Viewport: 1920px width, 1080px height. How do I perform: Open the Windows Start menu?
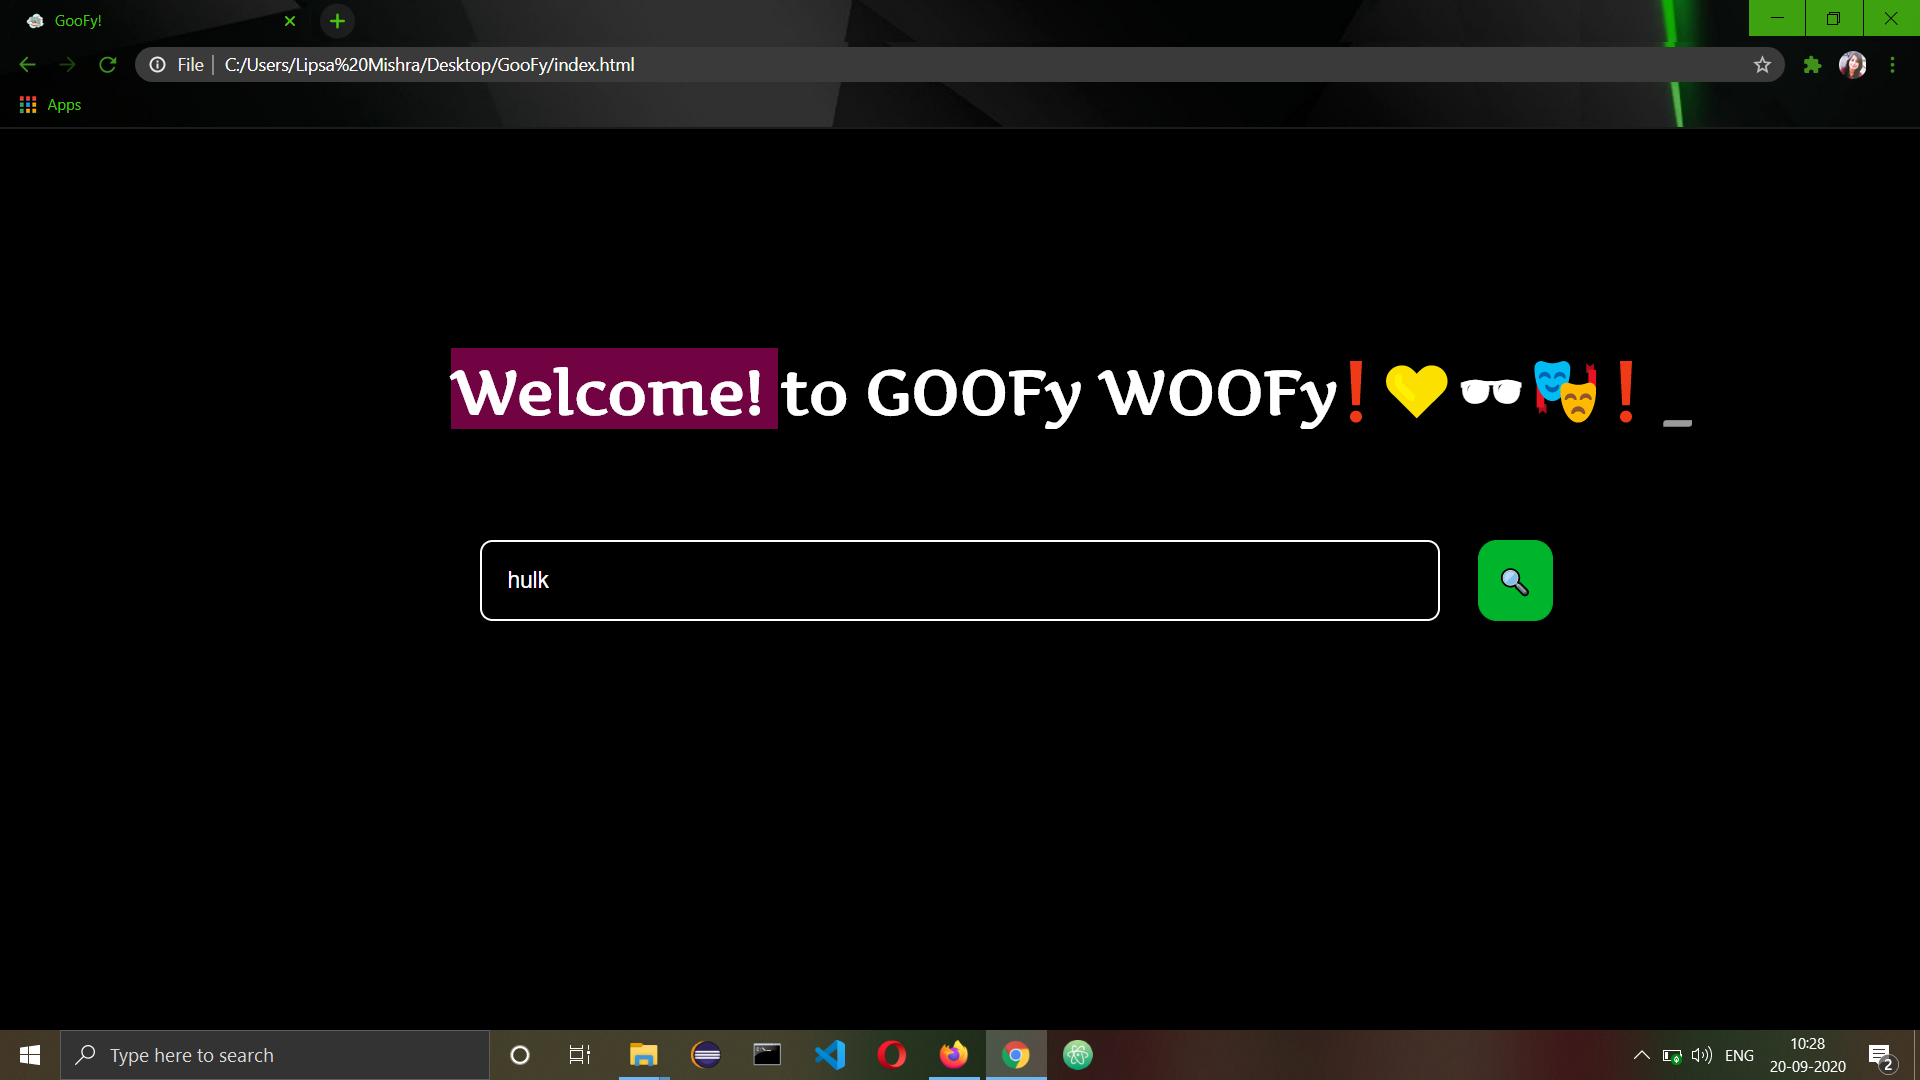(x=30, y=1055)
